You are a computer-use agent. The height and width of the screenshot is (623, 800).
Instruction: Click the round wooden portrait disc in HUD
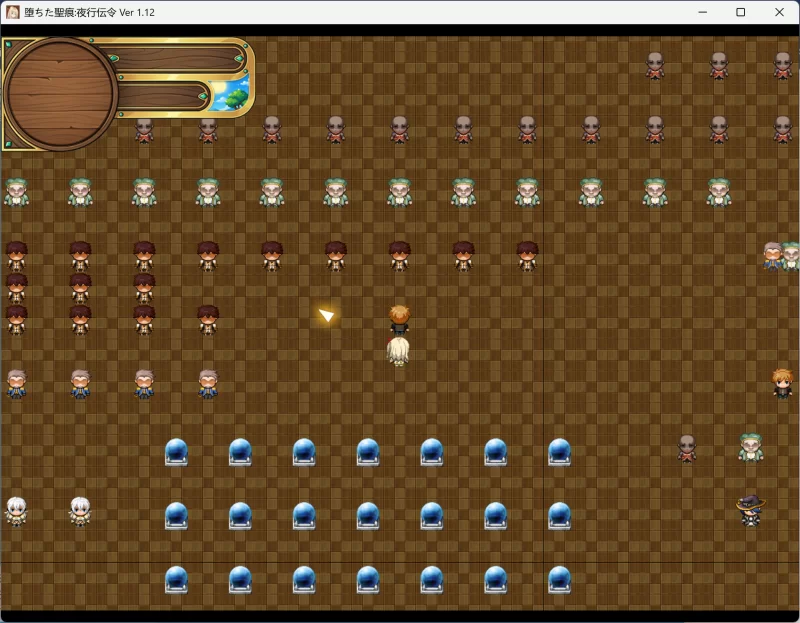click(x=60, y=94)
